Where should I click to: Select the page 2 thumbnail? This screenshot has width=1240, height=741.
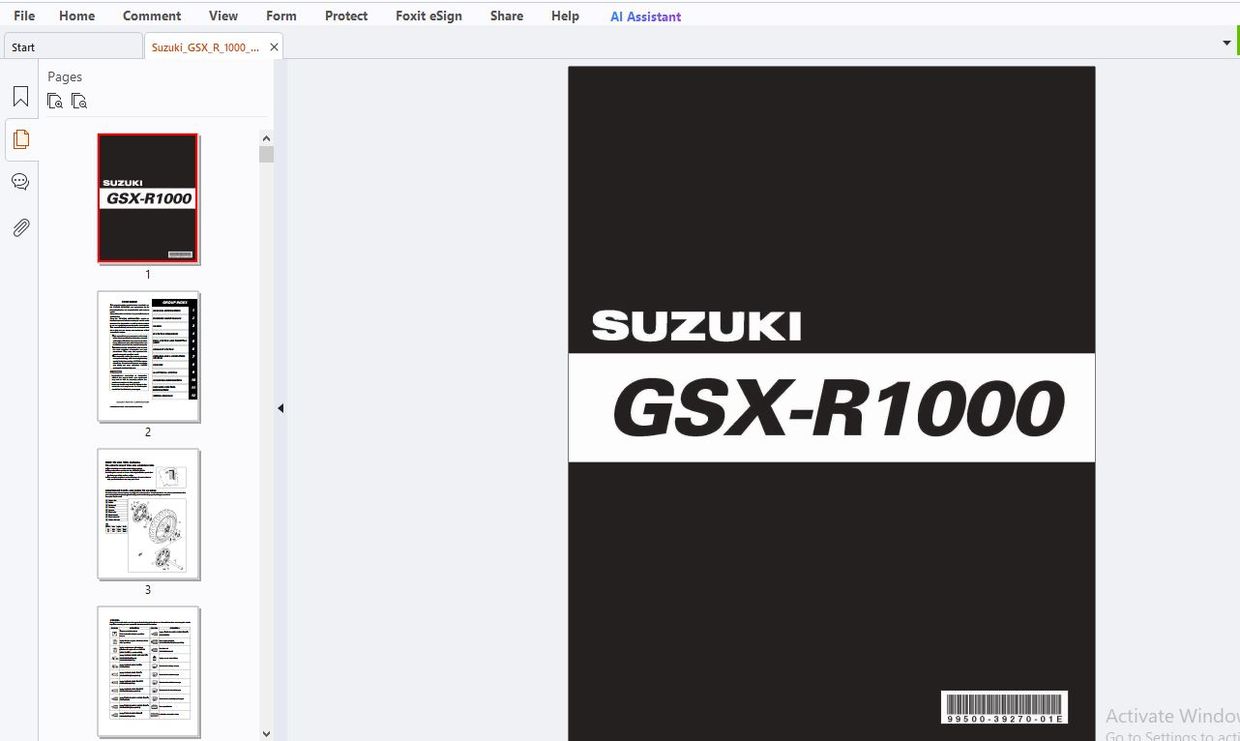tap(148, 356)
